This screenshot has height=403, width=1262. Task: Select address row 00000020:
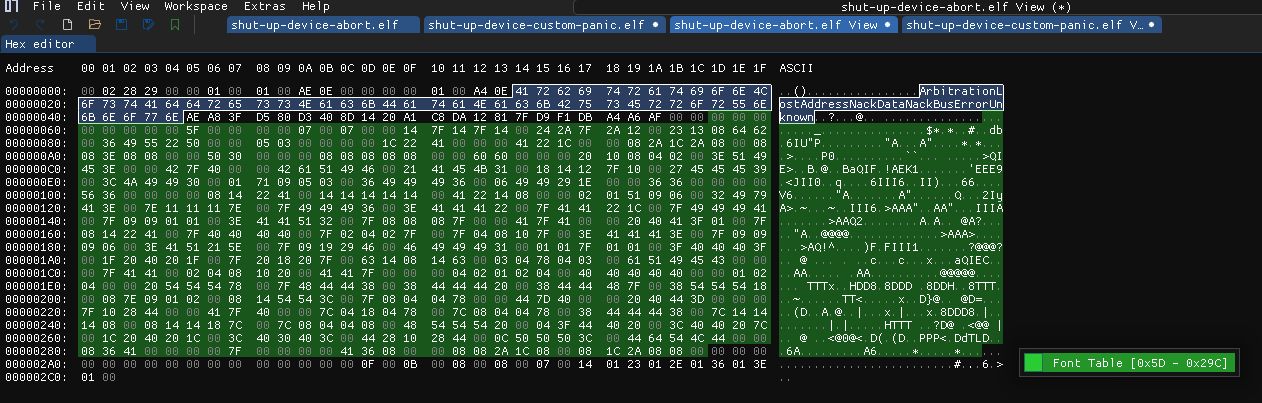point(38,104)
